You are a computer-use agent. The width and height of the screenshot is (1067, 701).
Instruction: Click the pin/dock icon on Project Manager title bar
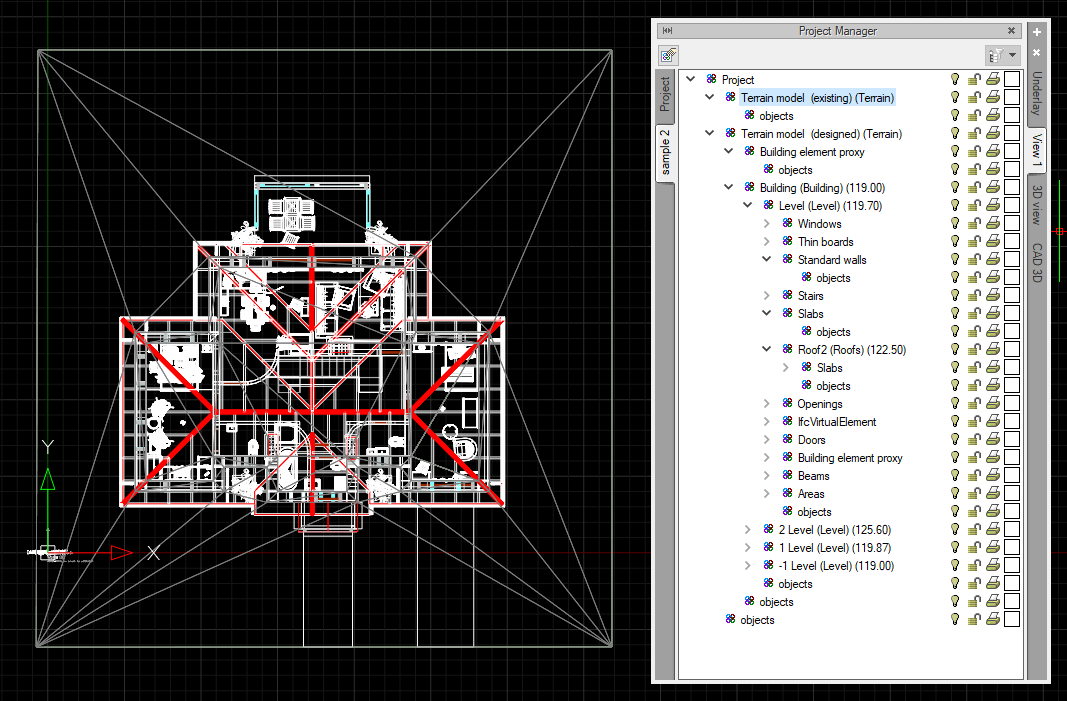pos(666,30)
